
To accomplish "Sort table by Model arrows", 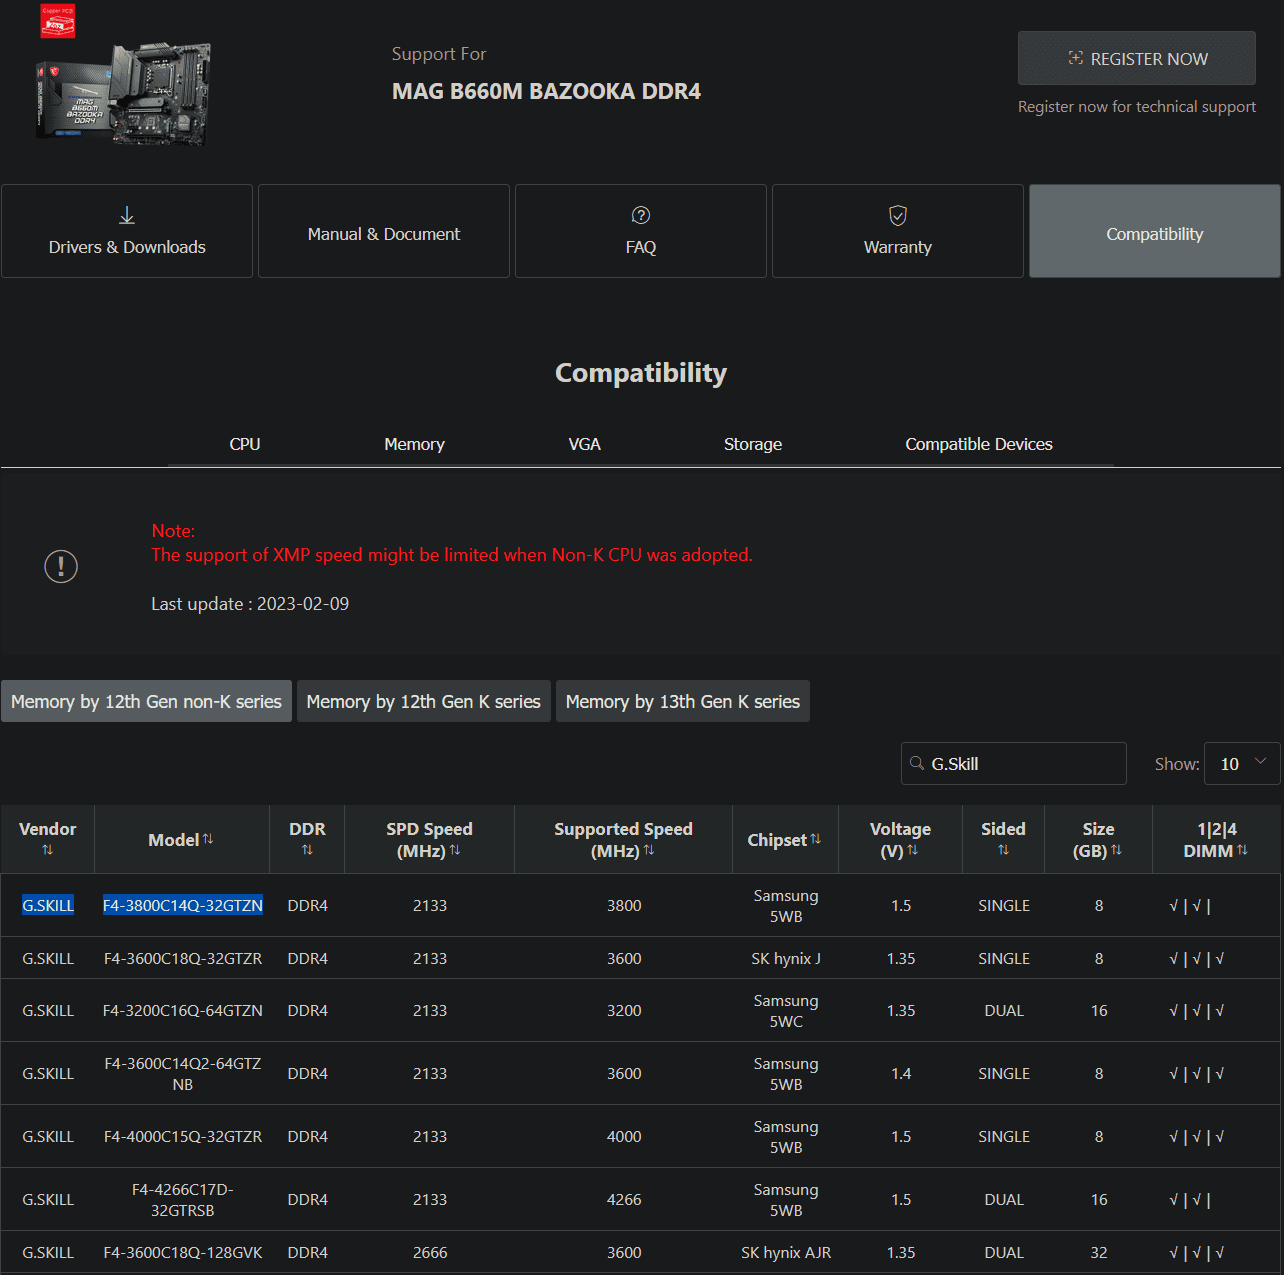I will pyautogui.click(x=208, y=839).
